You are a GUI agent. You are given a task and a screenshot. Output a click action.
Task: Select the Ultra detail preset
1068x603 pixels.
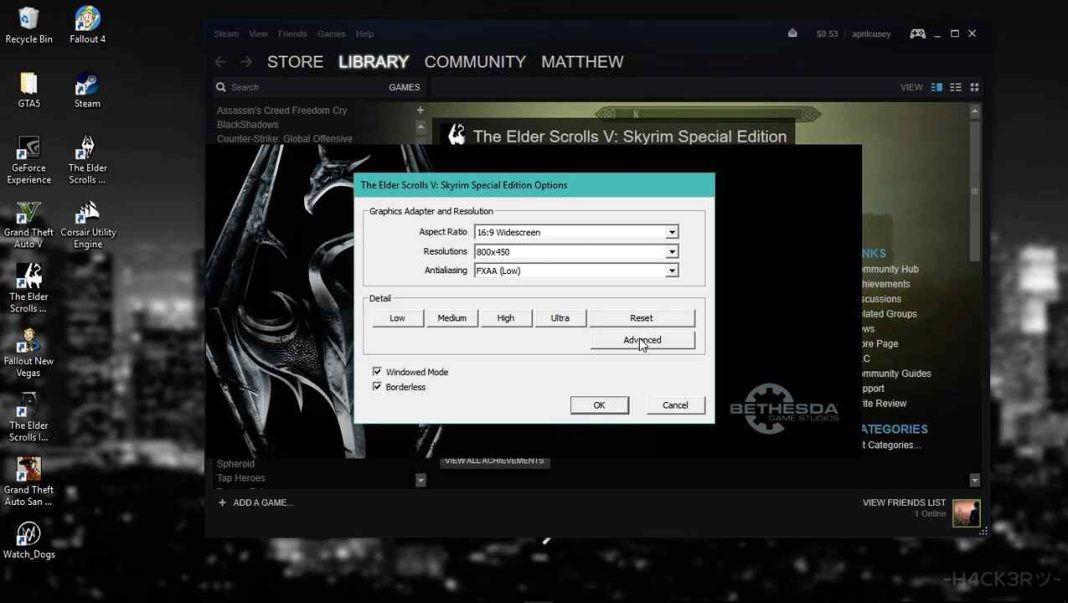click(x=560, y=317)
